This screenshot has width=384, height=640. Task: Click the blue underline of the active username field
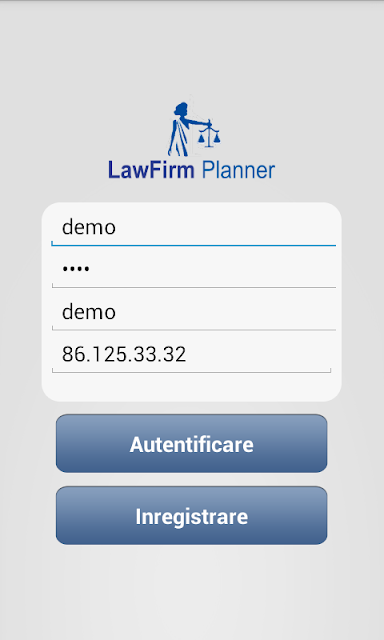193,245
